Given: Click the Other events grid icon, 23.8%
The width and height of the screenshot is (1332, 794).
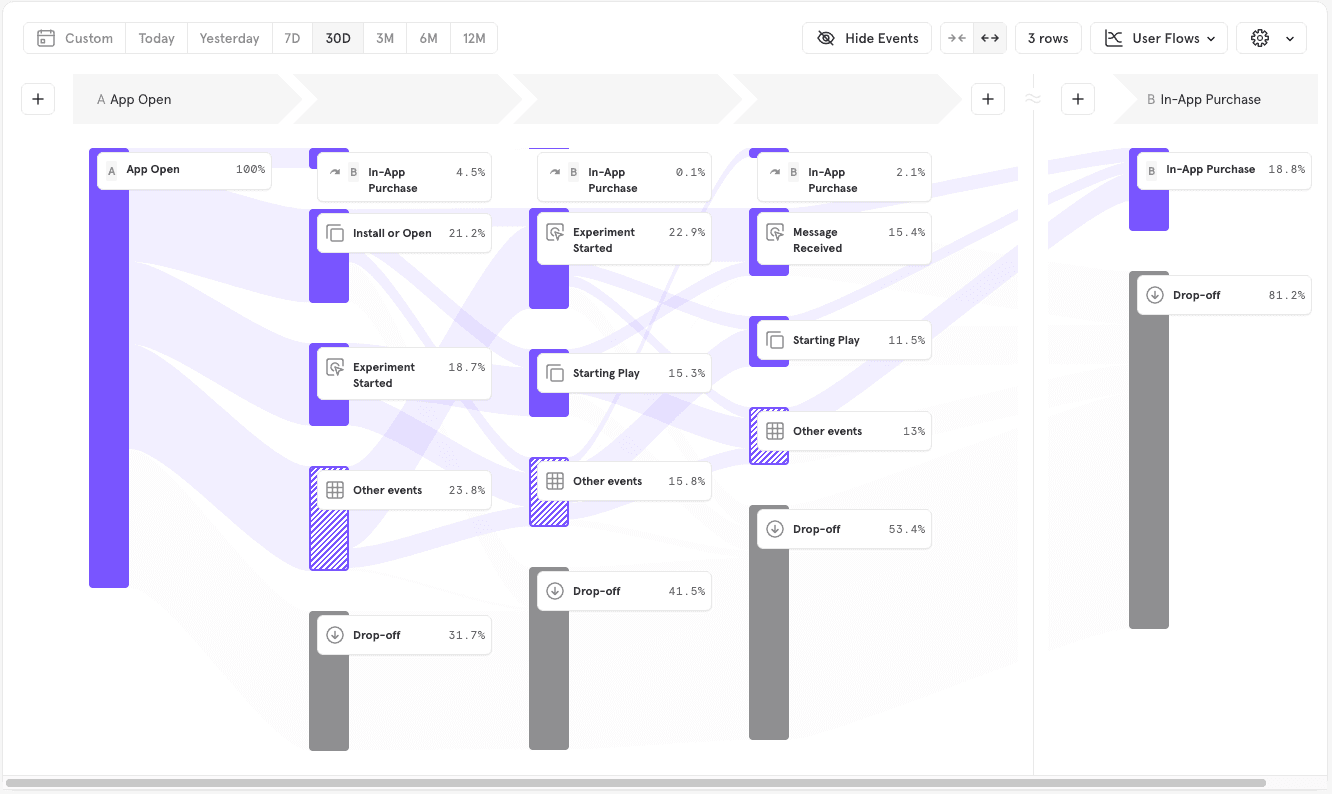Looking at the screenshot, I should [335, 490].
